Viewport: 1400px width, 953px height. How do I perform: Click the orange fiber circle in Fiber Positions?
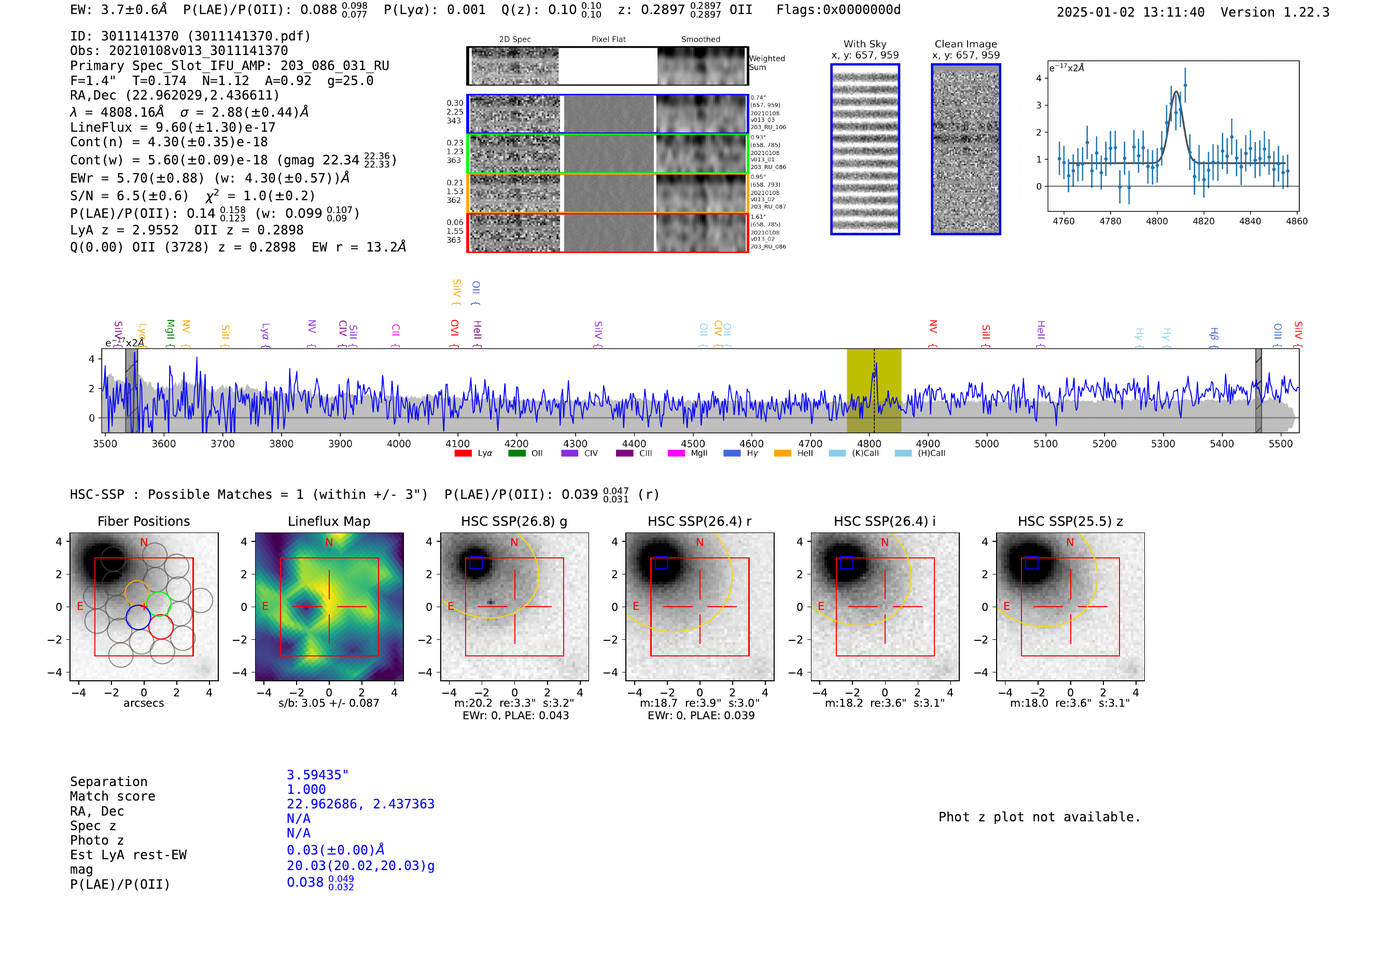137,593
